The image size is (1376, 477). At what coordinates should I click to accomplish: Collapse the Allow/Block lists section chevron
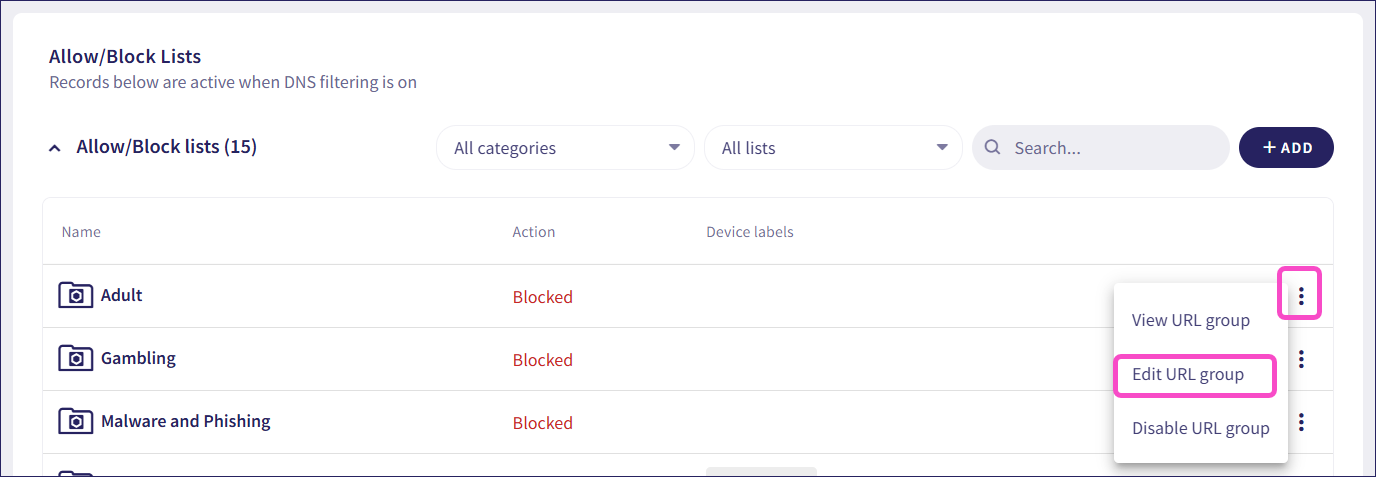point(54,148)
